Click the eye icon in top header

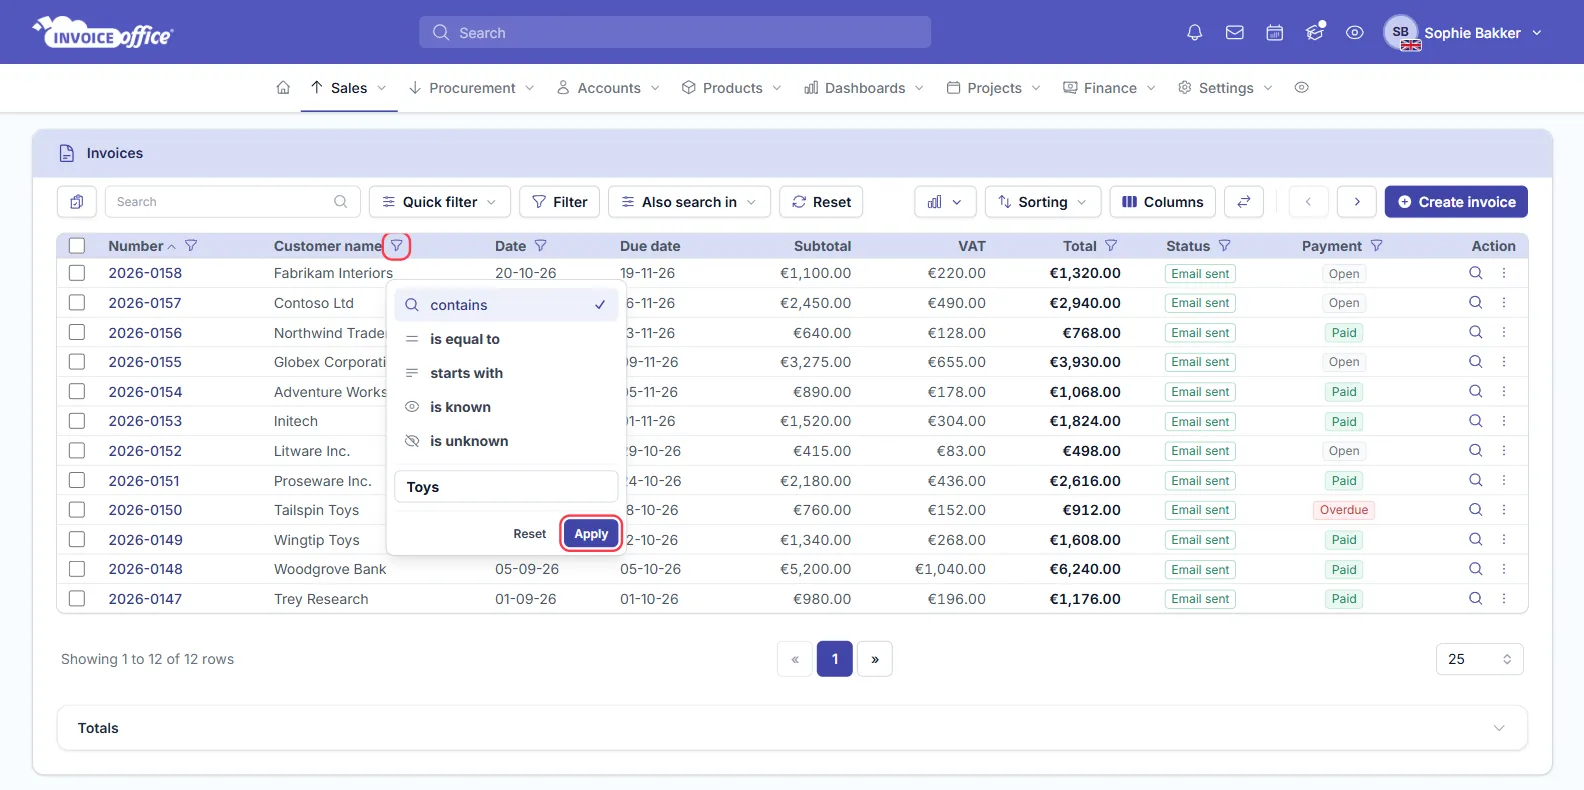pos(1355,33)
